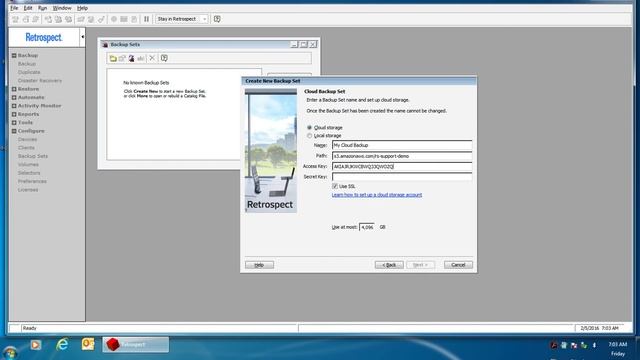The height and width of the screenshot is (360, 640).
Task: Click the 'Use at most' GB field
Action: pyautogui.click(x=367, y=227)
